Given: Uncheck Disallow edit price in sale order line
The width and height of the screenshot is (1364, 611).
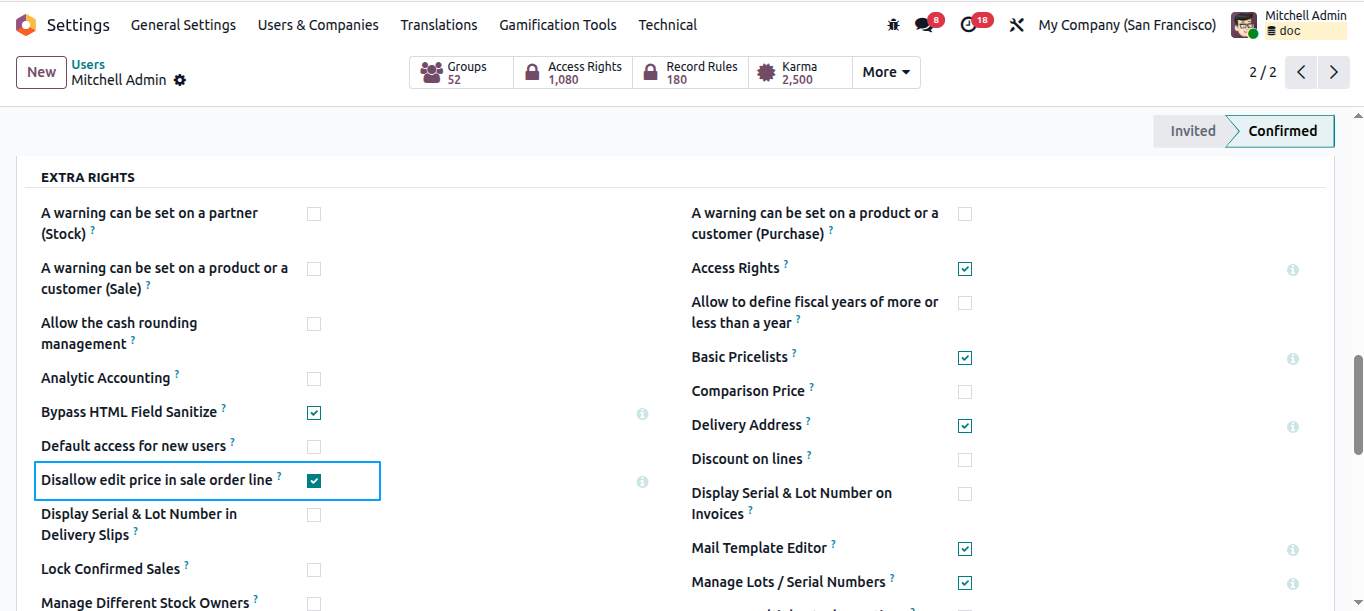Looking at the screenshot, I should click(x=314, y=481).
